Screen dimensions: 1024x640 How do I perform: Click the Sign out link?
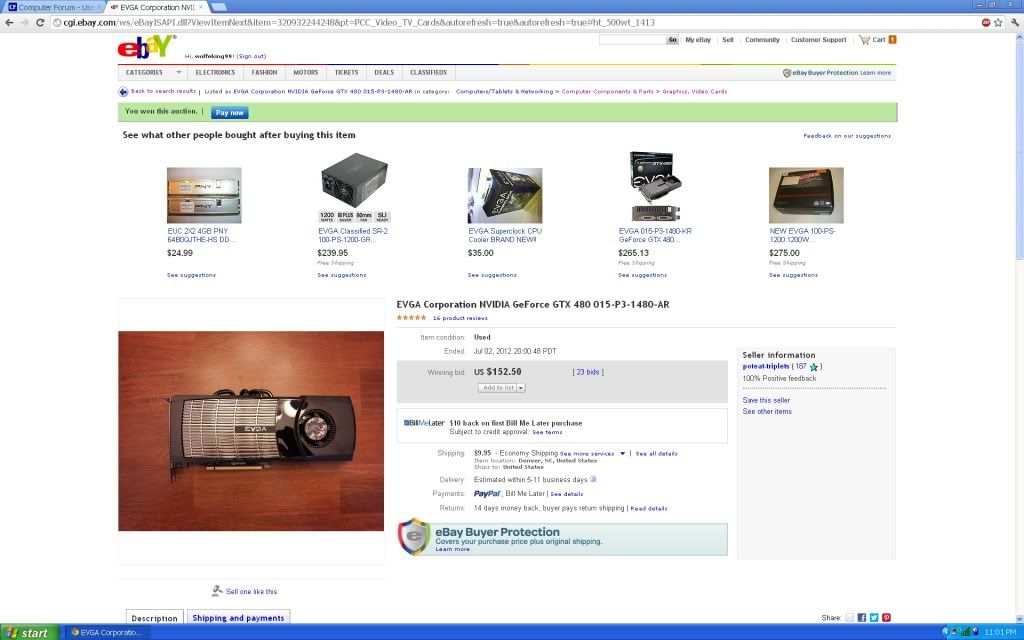[251, 56]
